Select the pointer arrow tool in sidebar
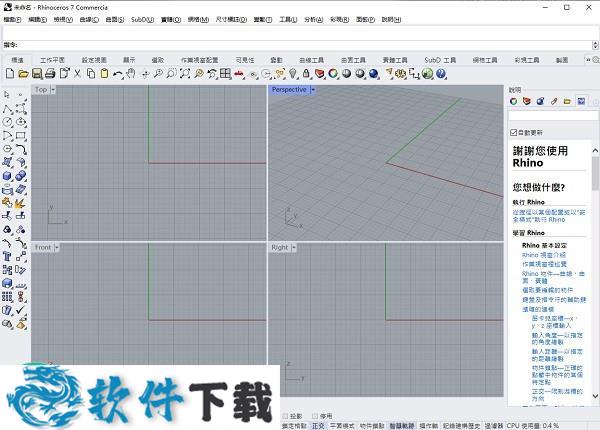 pos(7,94)
